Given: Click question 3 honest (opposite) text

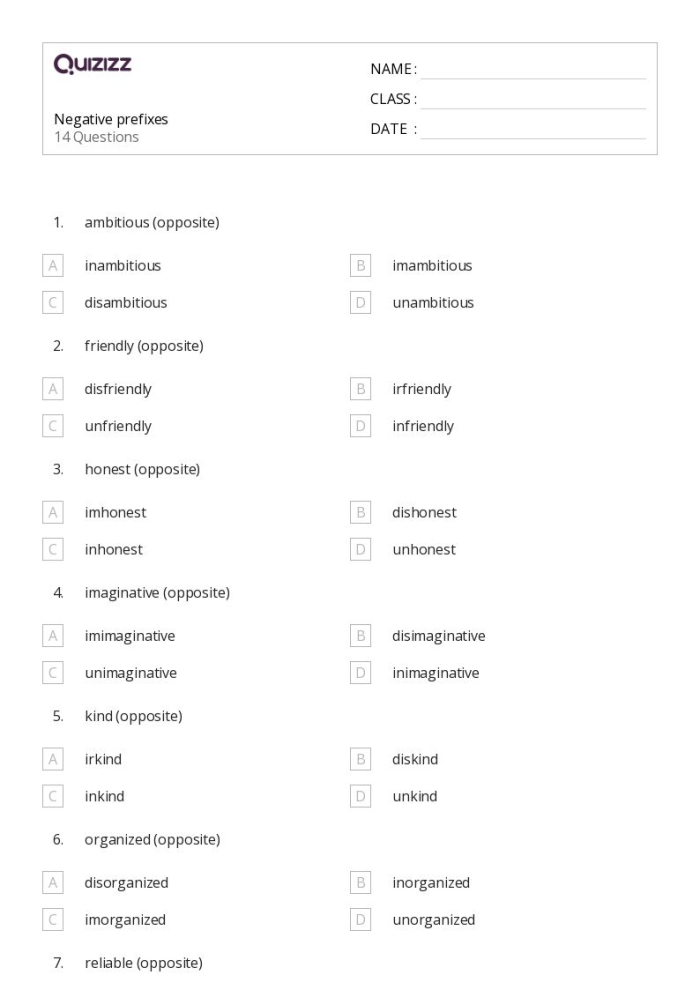Looking at the screenshot, I should coord(142,469).
